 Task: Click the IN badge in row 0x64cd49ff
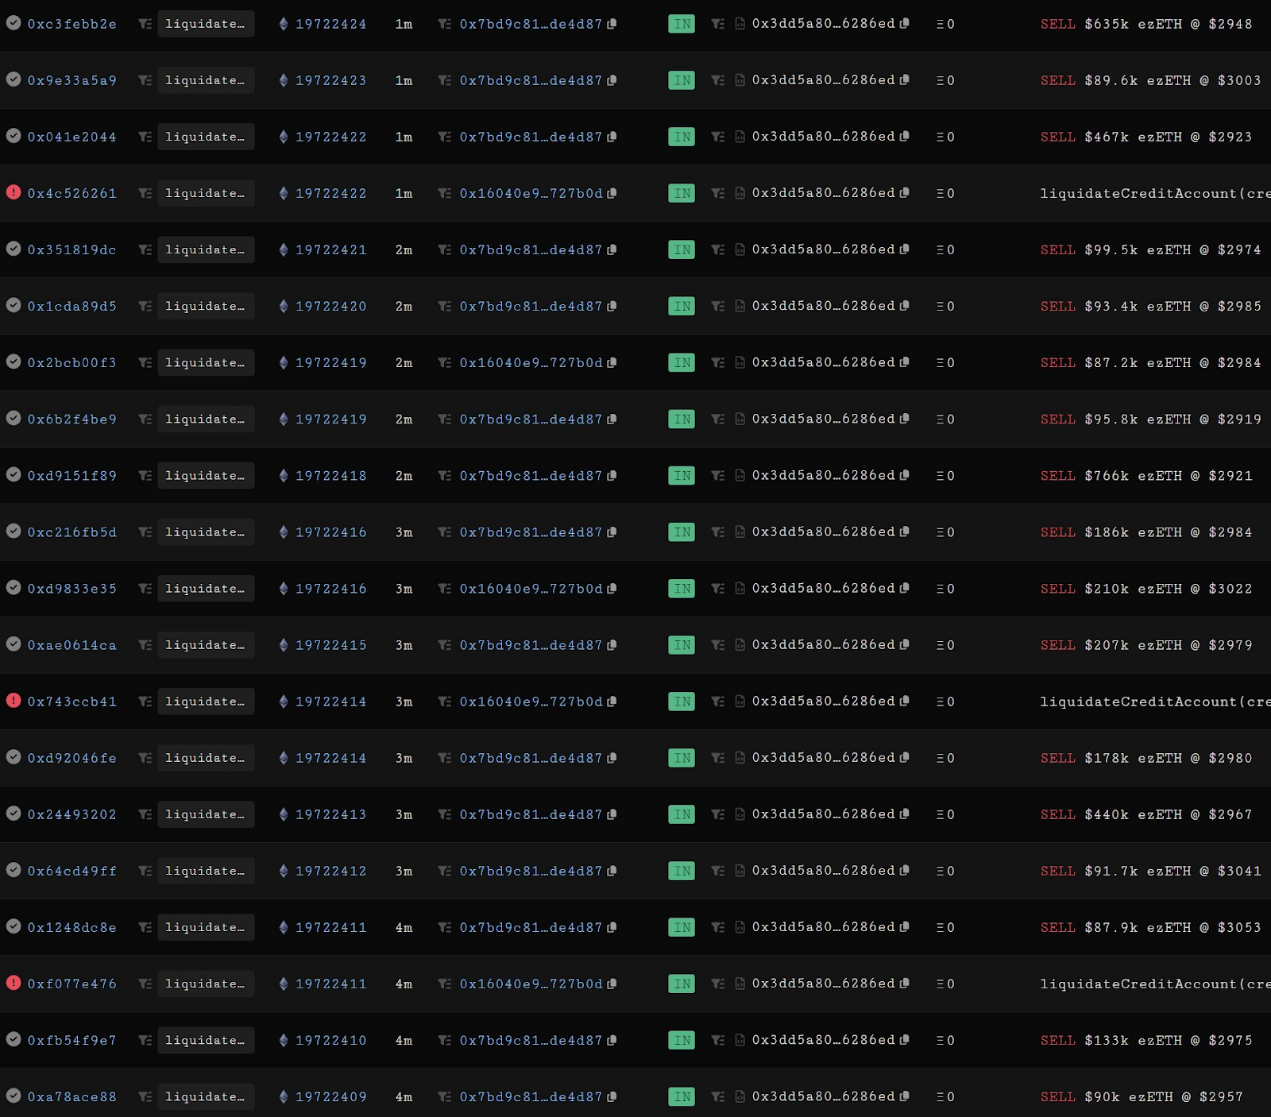point(681,871)
